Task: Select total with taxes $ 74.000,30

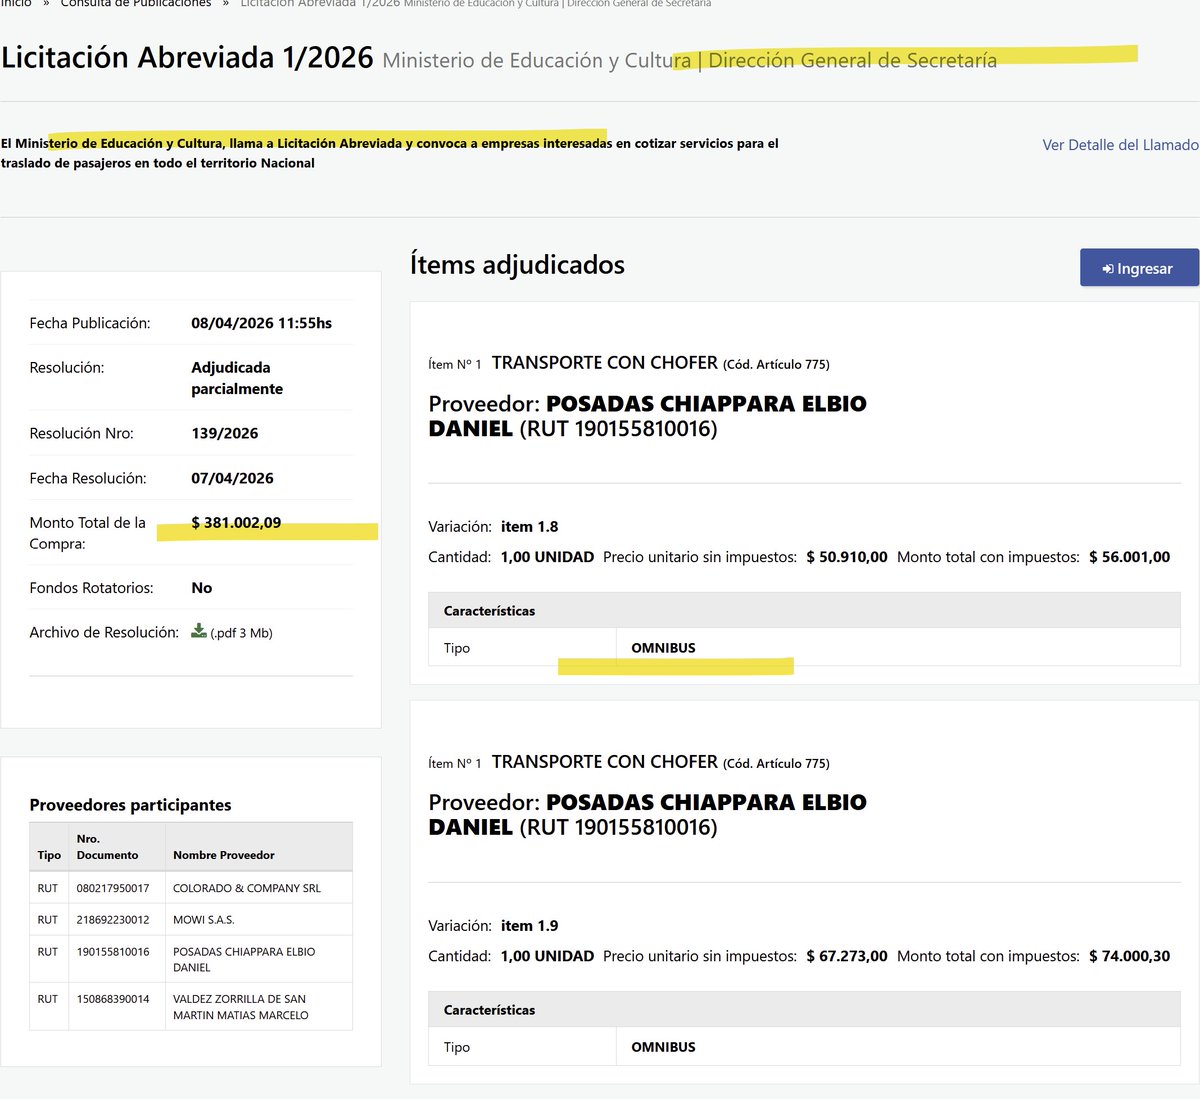Action: [1130, 956]
